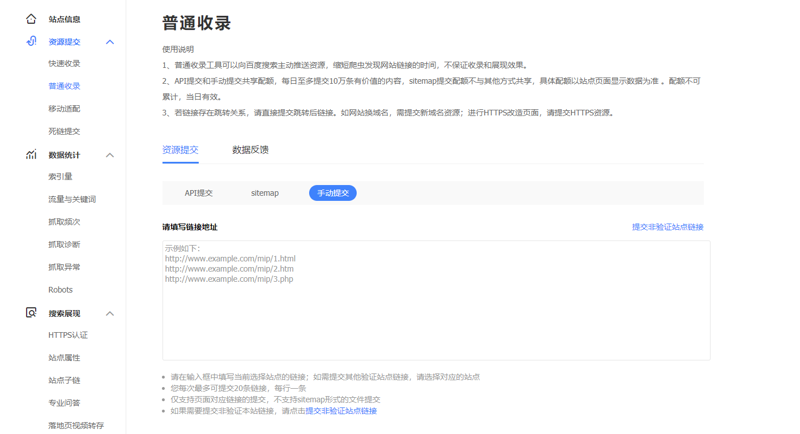Choose the sitemap submission method
Viewport: 800px width, 434px height.
click(265, 193)
